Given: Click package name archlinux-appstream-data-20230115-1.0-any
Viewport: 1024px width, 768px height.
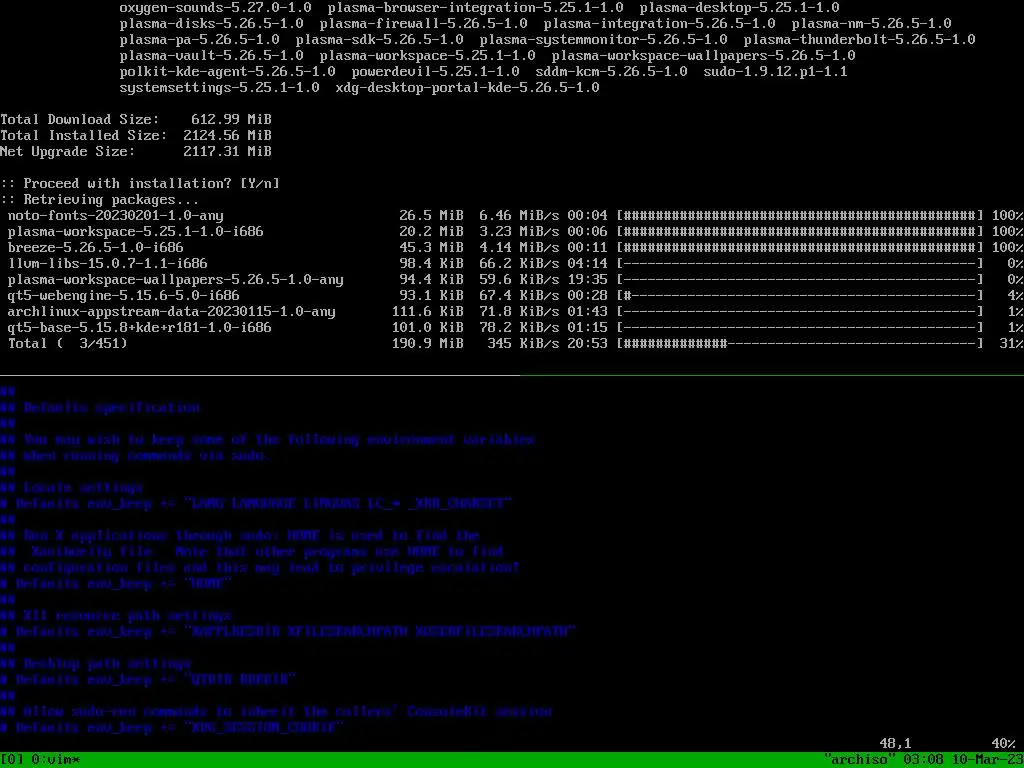Looking at the screenshot, I should point(172,312).
